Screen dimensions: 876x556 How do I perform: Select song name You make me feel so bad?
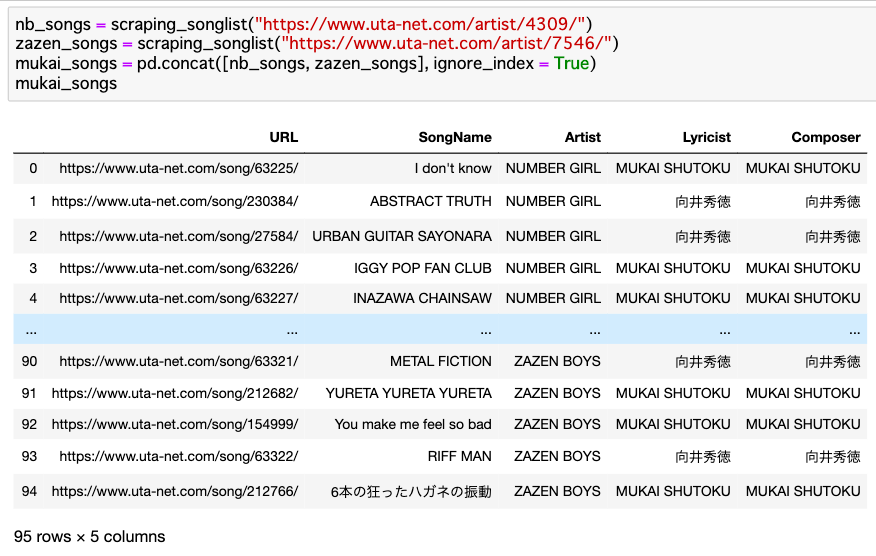pyautogui.click(x=413, y=425)
